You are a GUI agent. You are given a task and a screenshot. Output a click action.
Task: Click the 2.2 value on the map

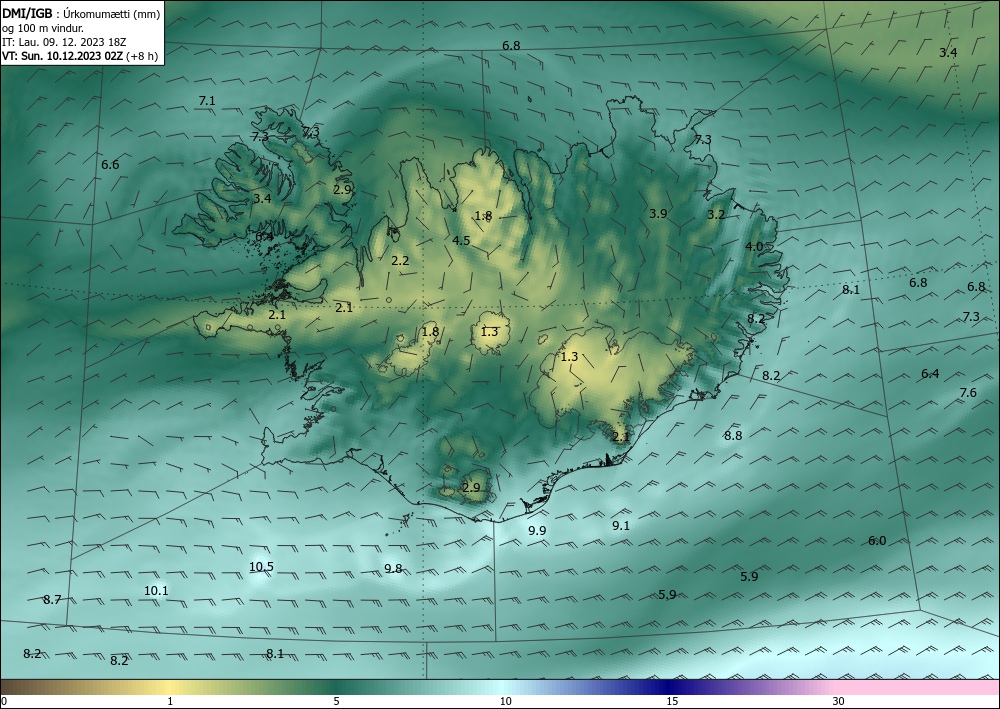400,261
